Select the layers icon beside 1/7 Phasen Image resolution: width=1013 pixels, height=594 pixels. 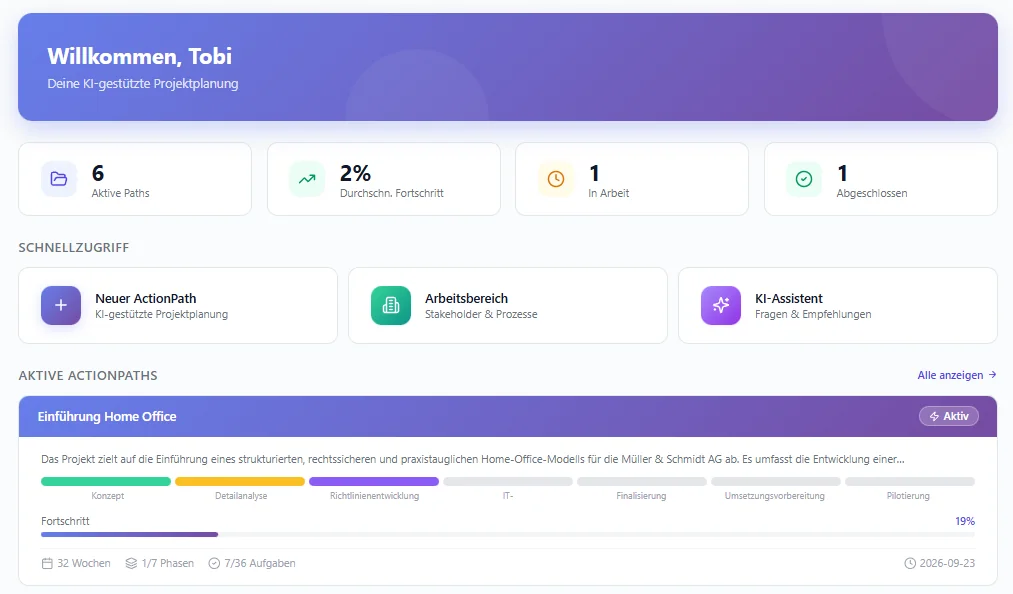coord(131,563)
